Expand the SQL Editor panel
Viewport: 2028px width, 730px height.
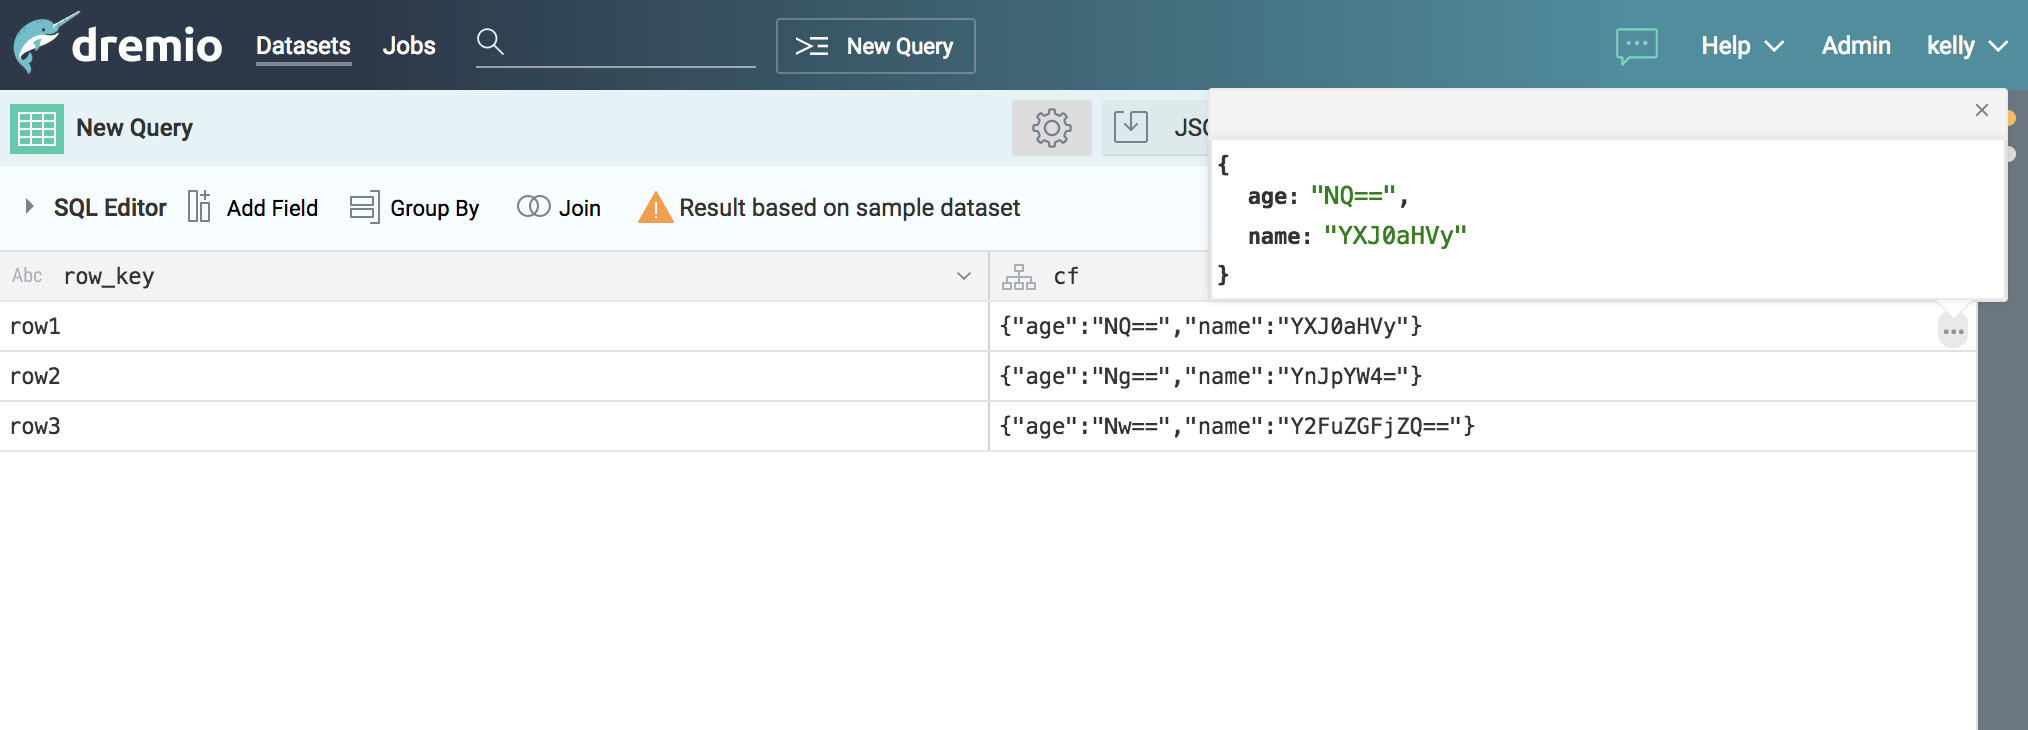30,207
